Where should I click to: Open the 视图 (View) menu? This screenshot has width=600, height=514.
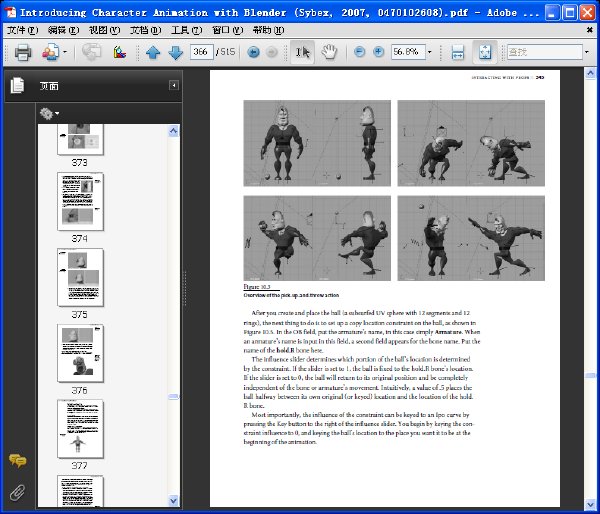pos(104,30)
